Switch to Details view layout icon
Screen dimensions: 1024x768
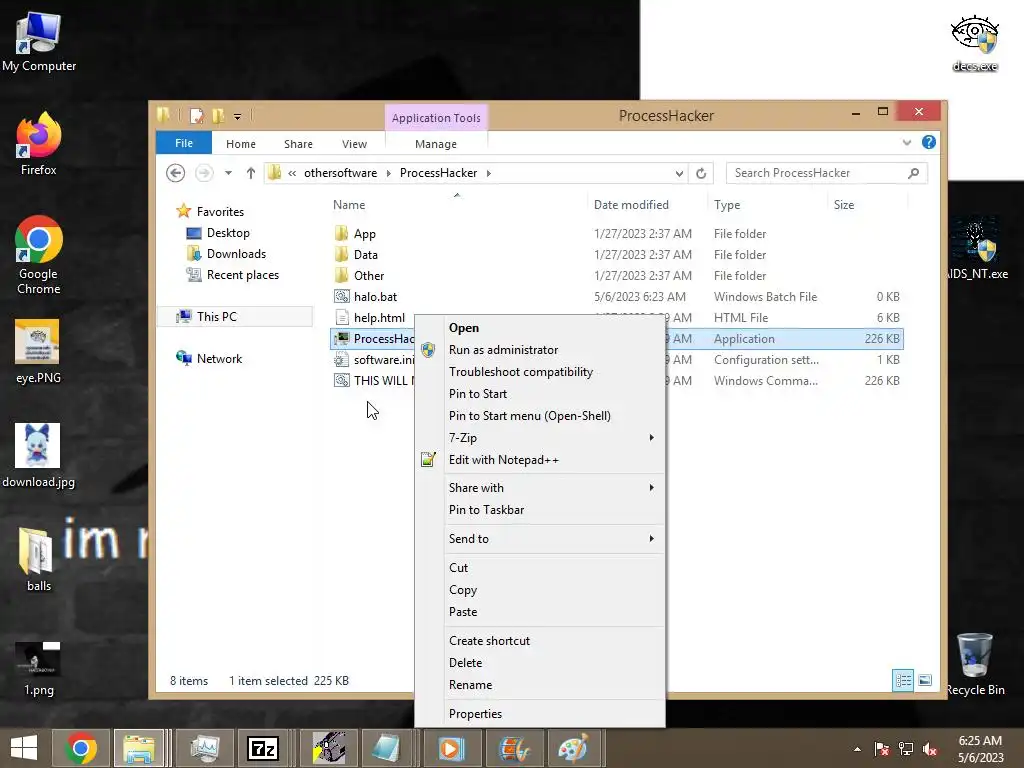tap(903, 680)
